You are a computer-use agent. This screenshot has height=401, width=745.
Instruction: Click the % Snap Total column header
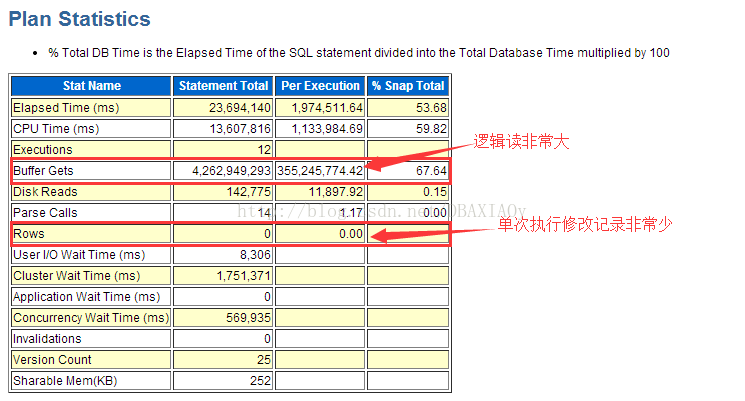coord(408,86)
